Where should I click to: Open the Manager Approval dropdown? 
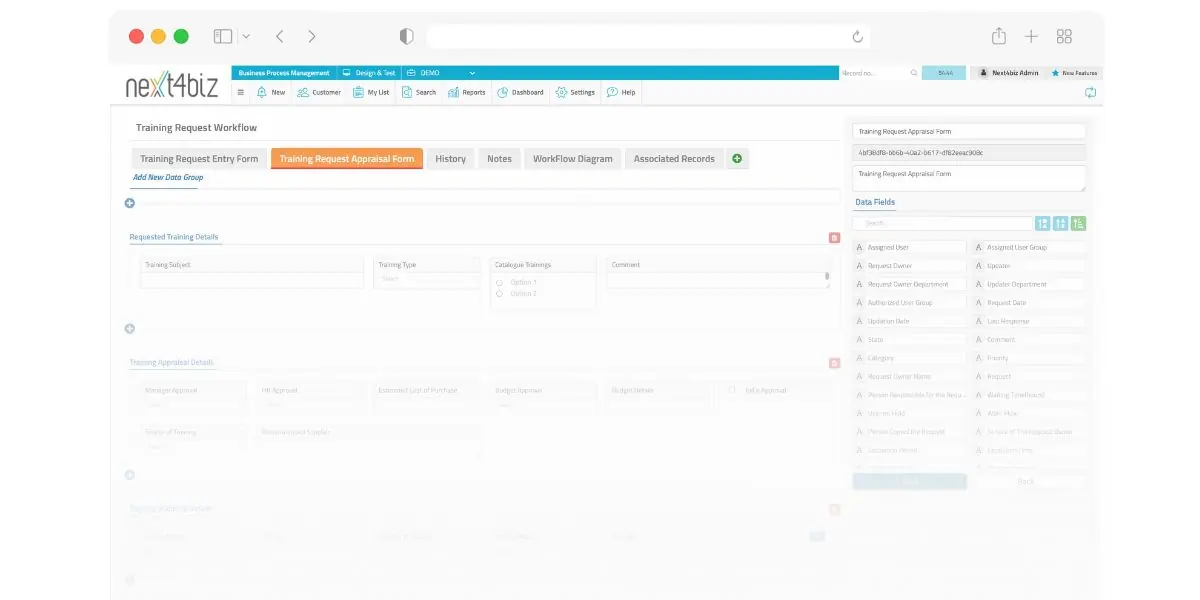pos(192,405)
